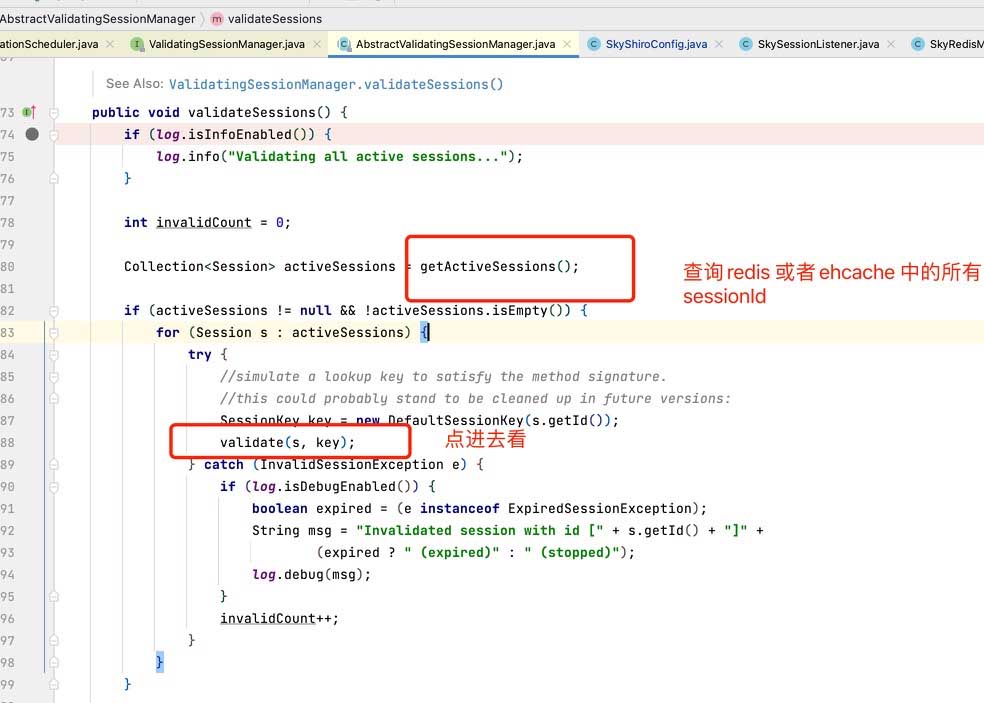Switch to the ationScheduler.java tab
The image size is (984, 703).
coord(49,44)
